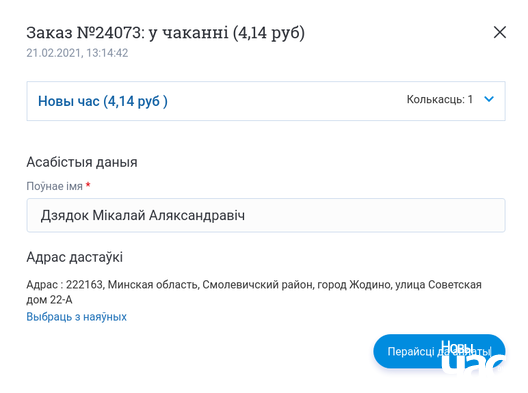Click the 21.02.2021, 13:14:42 order timestamp
This screenshot has height=393, width=528.
tap(77, 53)
